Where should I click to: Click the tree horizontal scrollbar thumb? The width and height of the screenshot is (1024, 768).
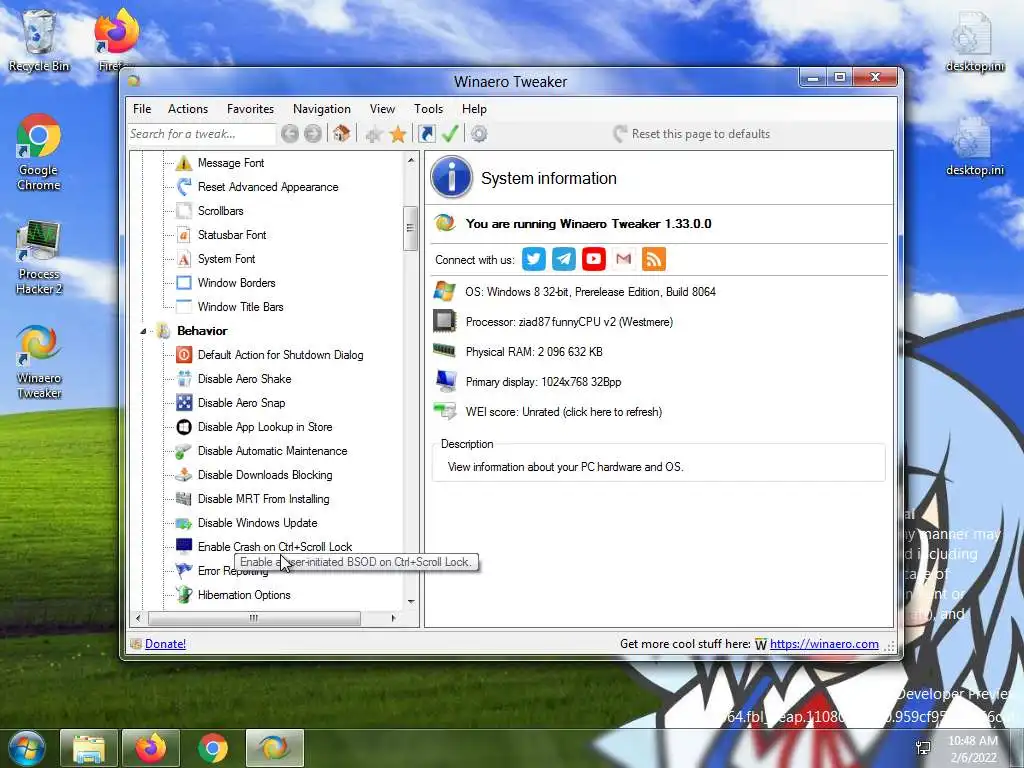(x=254, y=618)
